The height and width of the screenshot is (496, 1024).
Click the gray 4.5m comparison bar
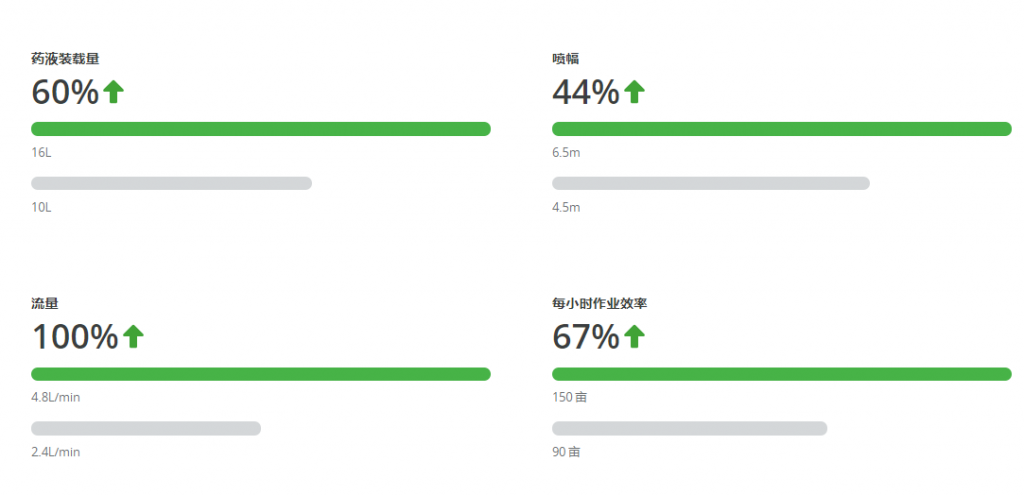711,183
